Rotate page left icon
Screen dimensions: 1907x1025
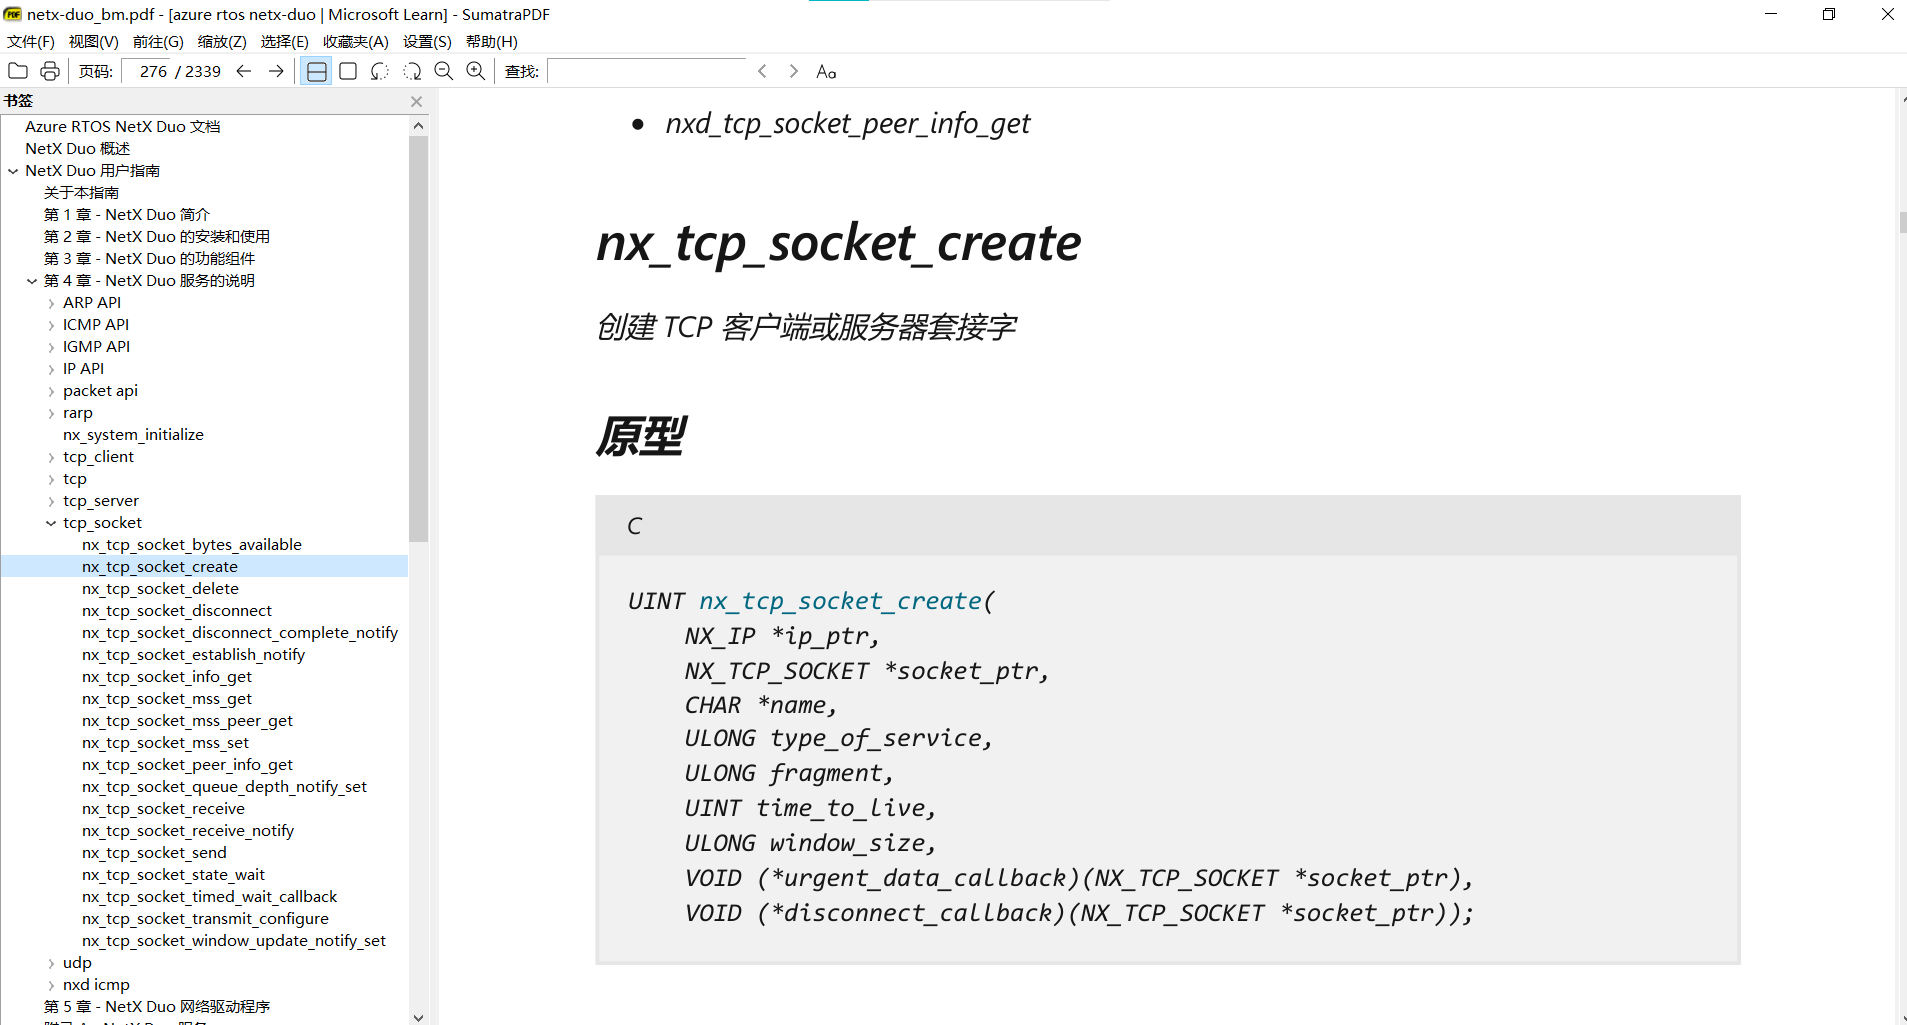380,71
